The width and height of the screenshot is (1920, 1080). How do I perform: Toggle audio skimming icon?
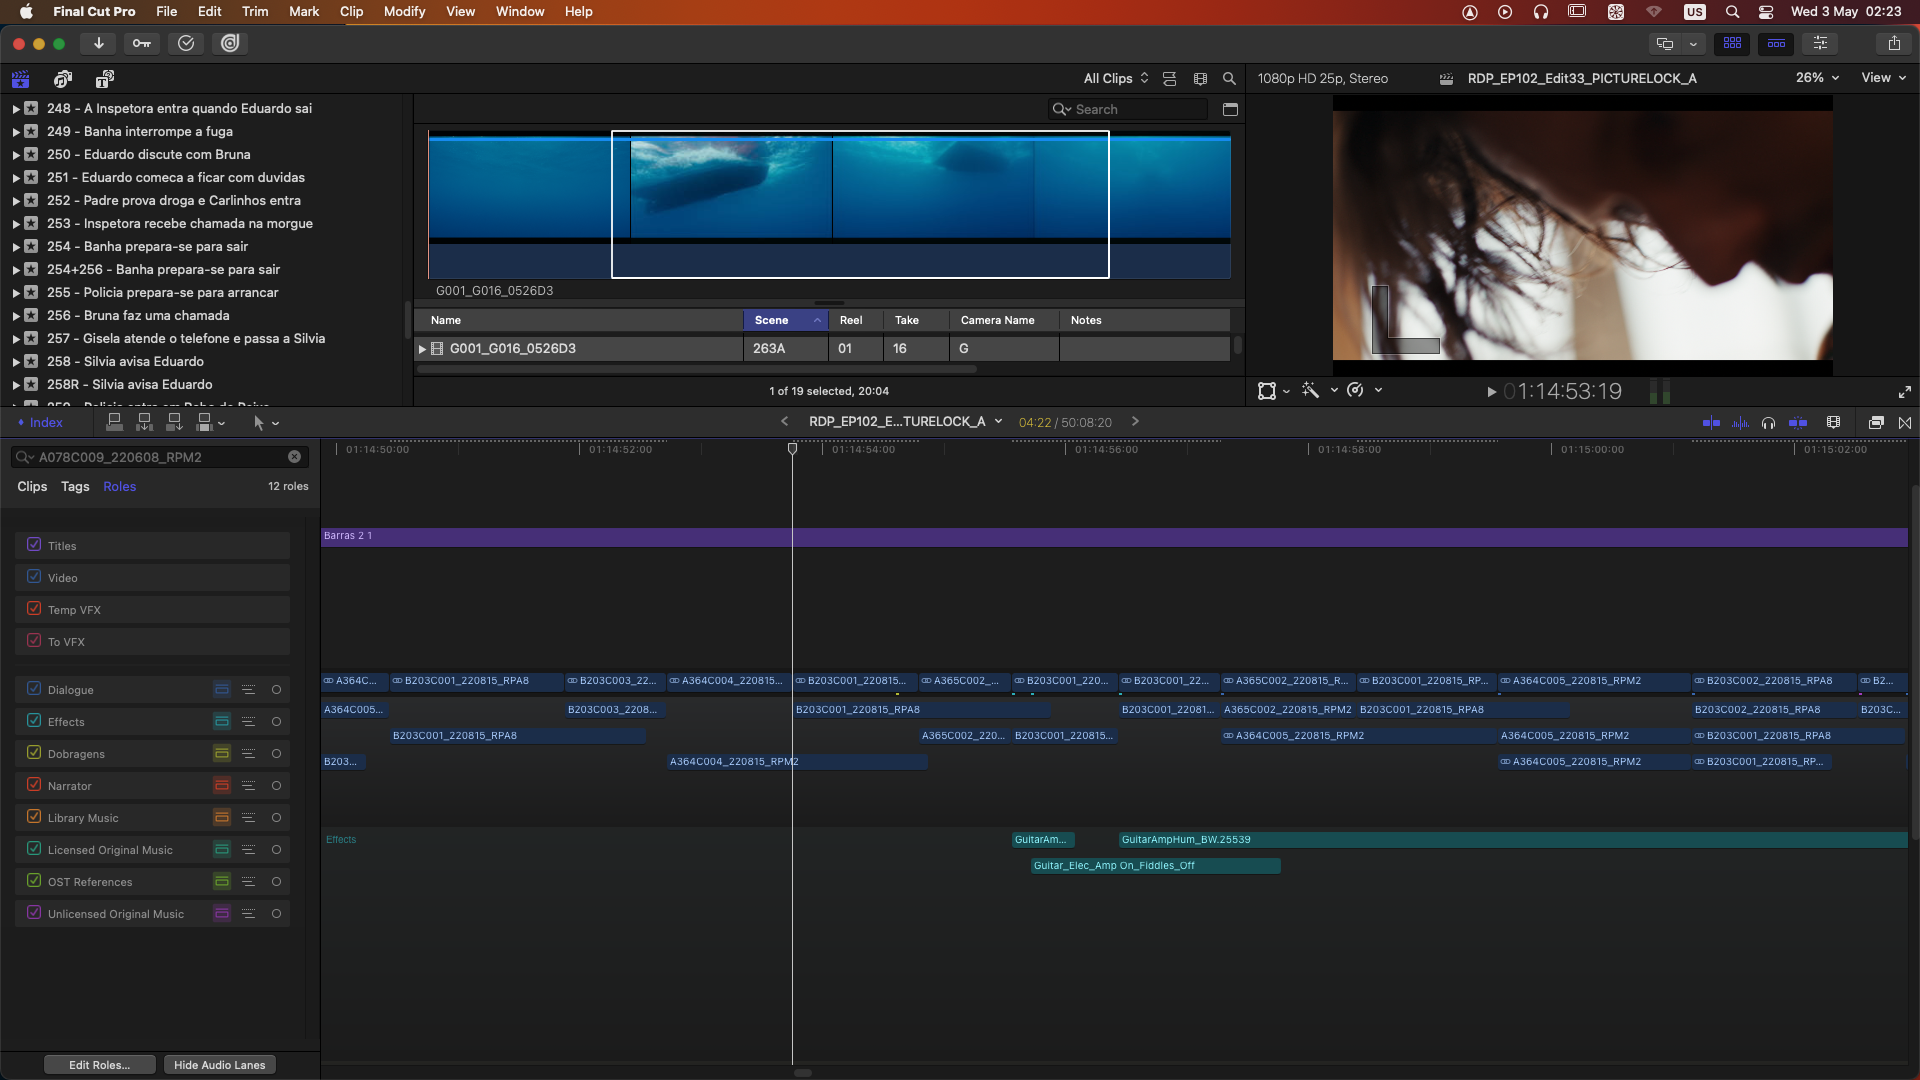tap(1740, 422)
